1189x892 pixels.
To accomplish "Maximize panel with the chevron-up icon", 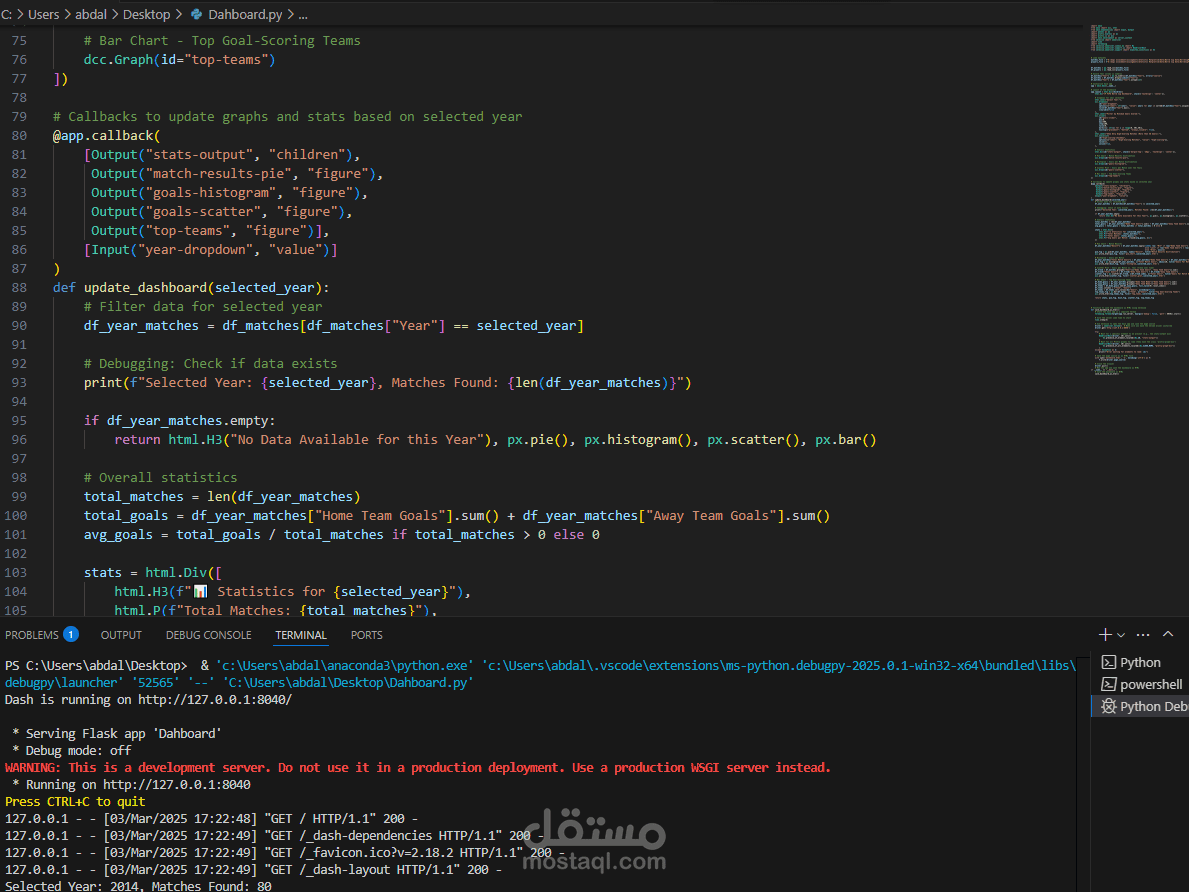I will (x=1168, y=634).
